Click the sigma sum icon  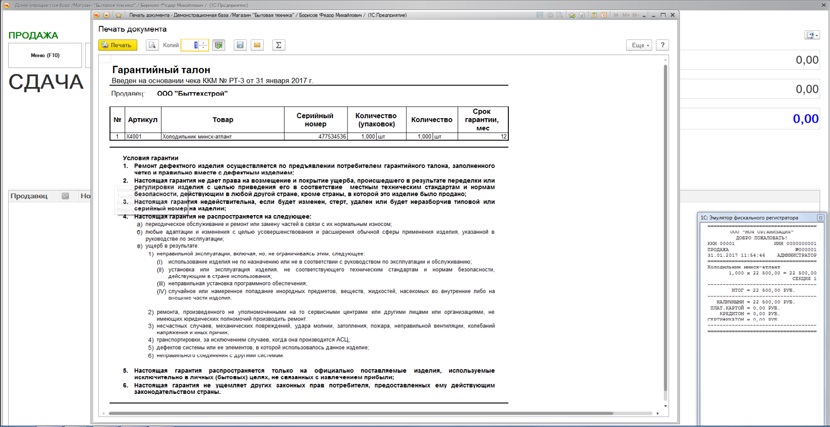pos(278,45)
